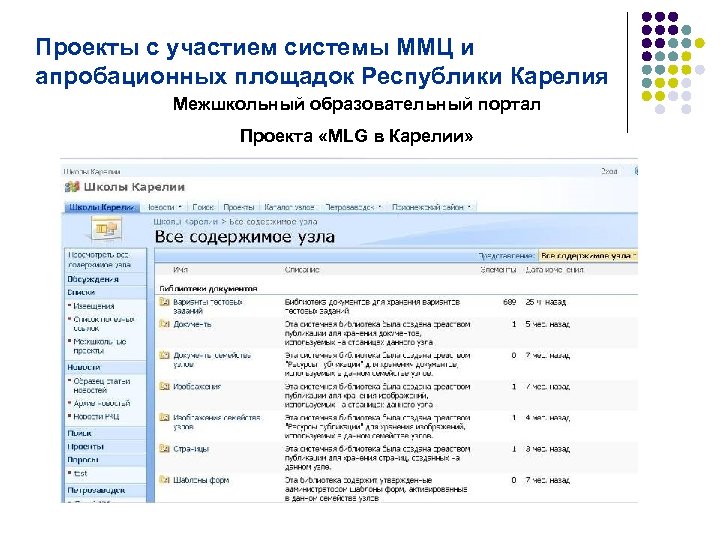This screenshot has height=540, width=720.
Task: Open the Каталог узлов navigation tab
Action: click(289, 207)
